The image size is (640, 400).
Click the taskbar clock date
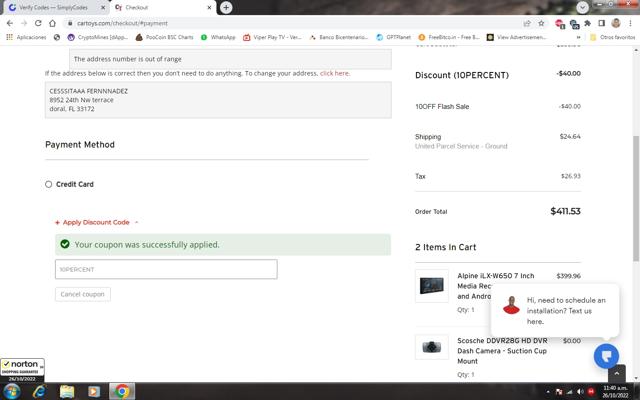(615, 391)
